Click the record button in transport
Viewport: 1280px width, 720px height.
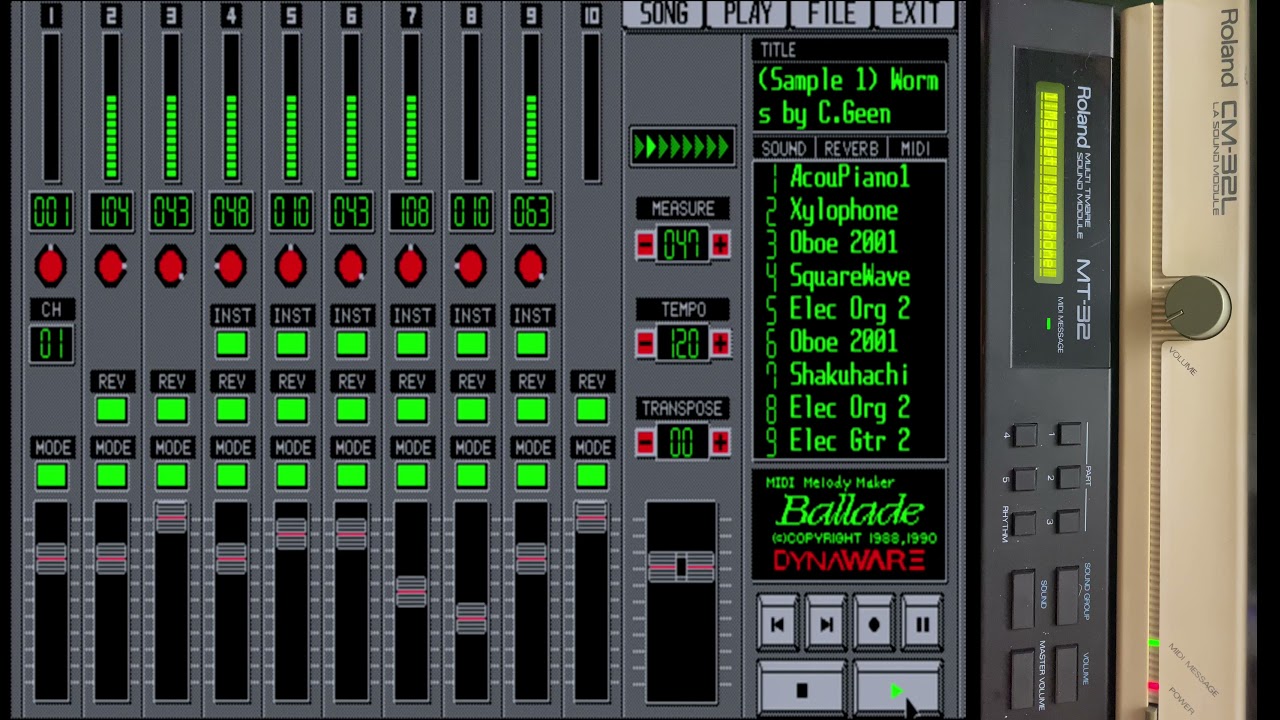[874, 625]
